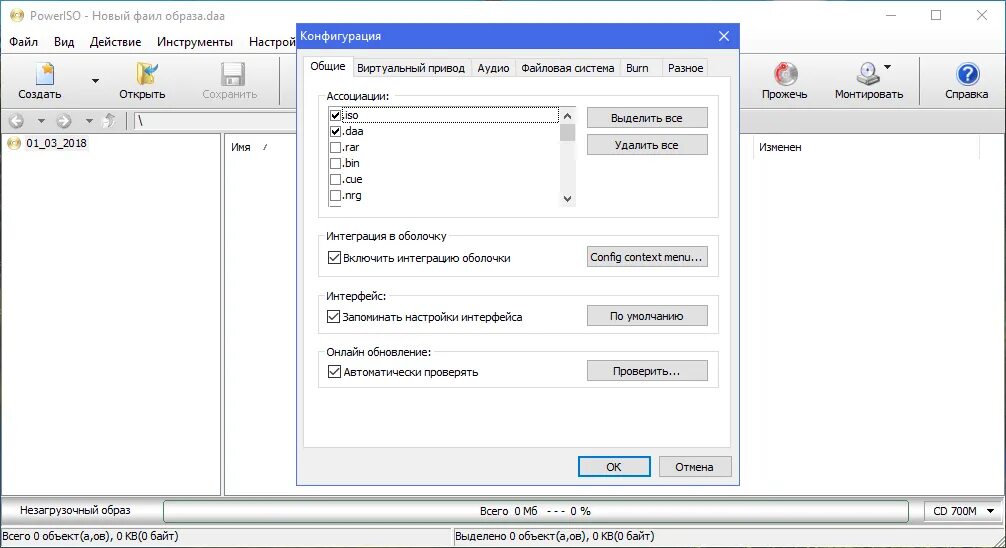This screenshot has height=548, width=1006.
Task: Check the .rar association checkbox
Action: coord(335,148)
